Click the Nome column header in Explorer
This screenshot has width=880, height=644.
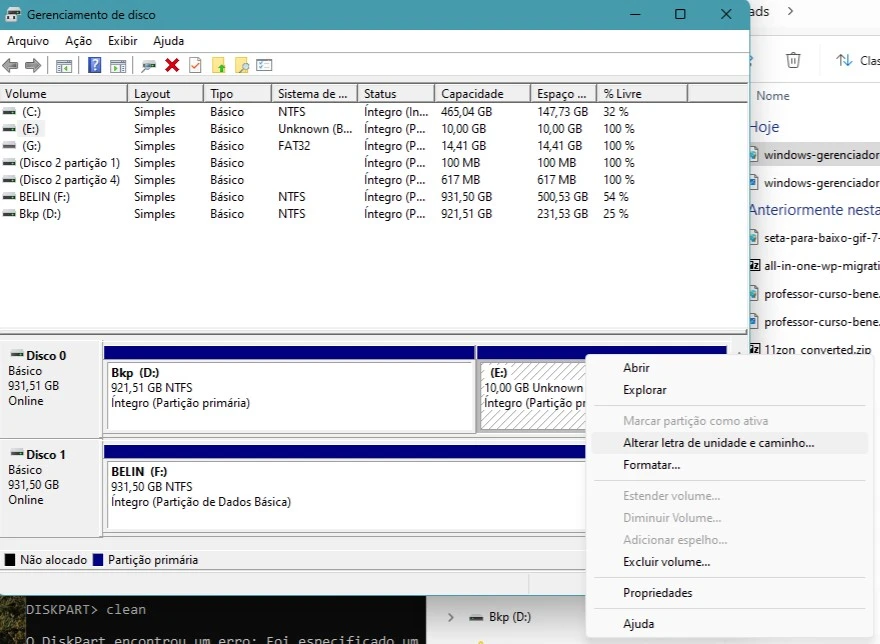click(x=772, y=96)
